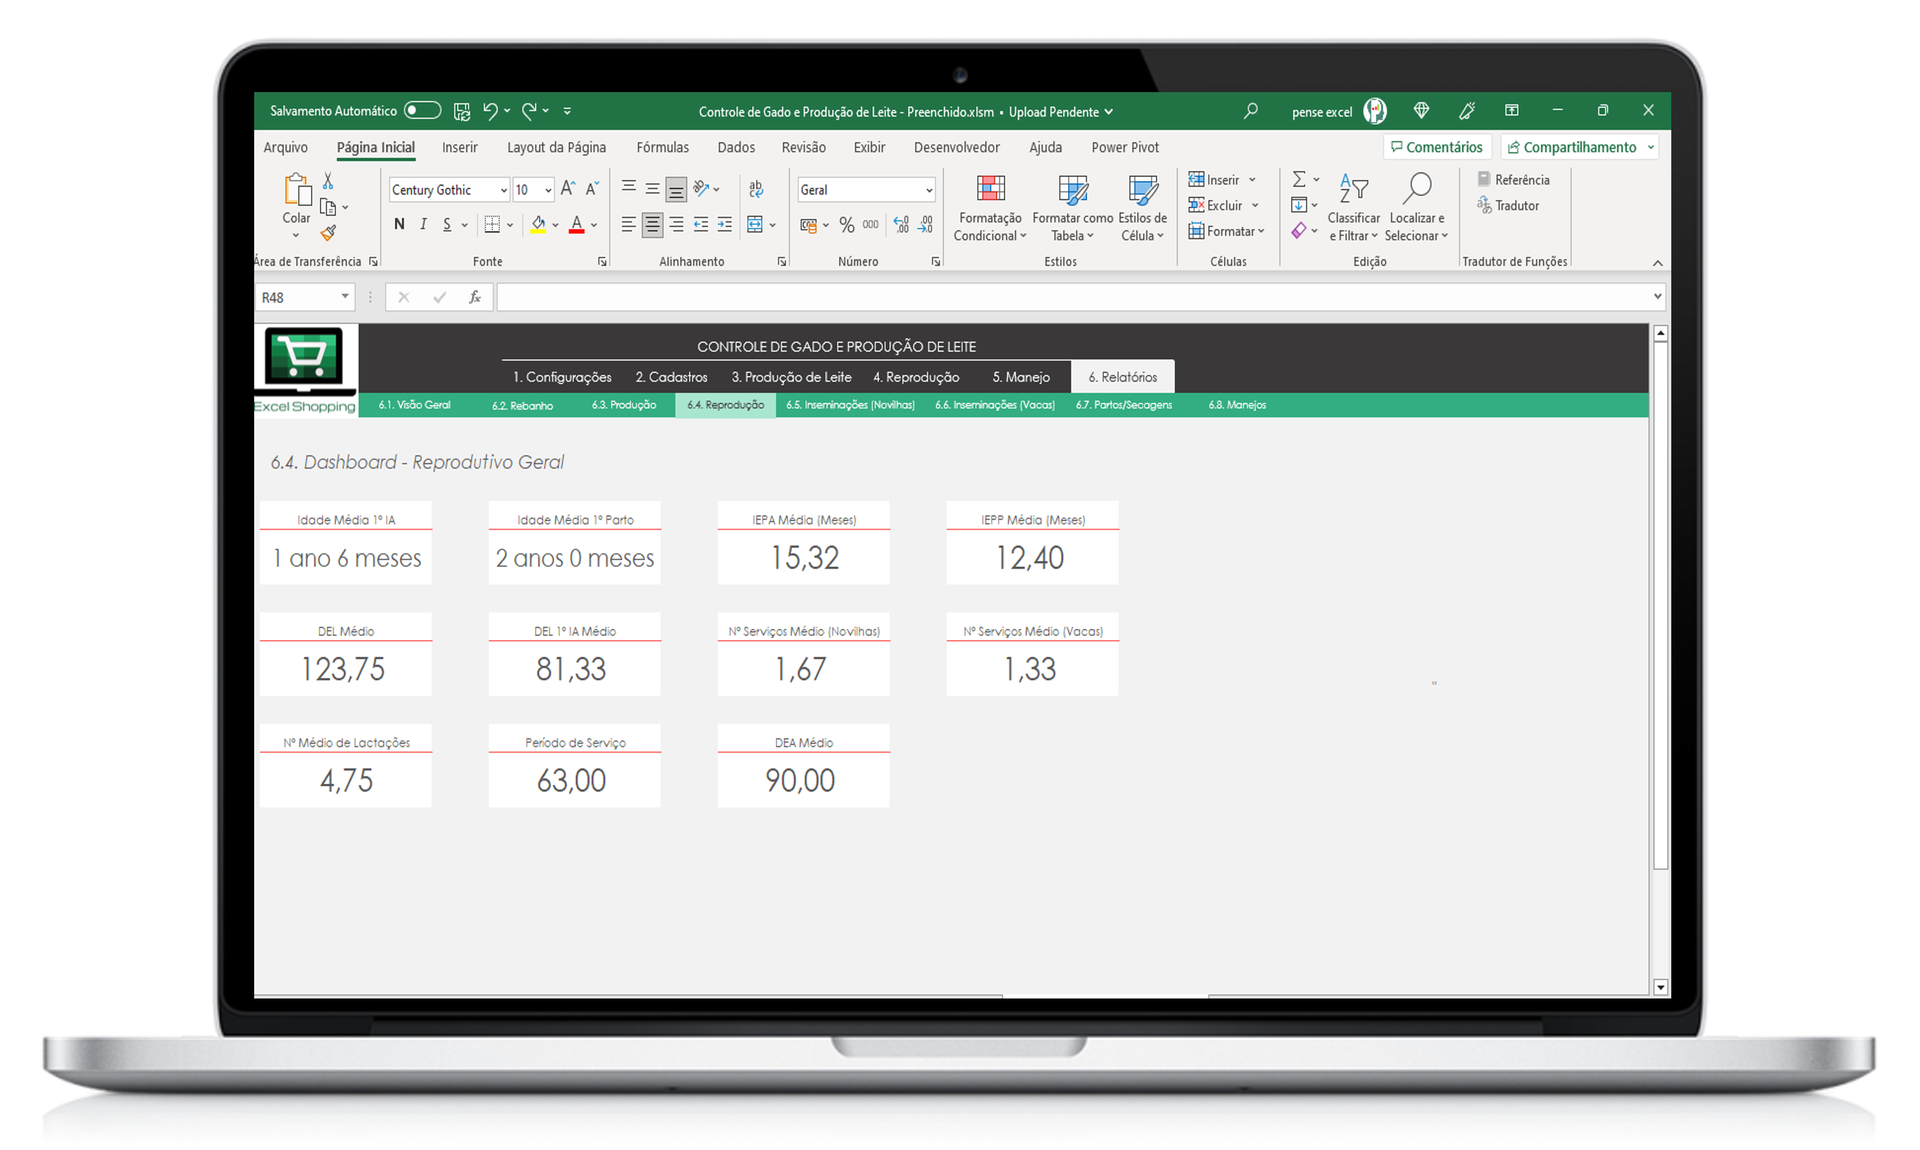1920x1150 pixels.
Task: Open the Name Box dropdown arrow
Action: [344, 297]
